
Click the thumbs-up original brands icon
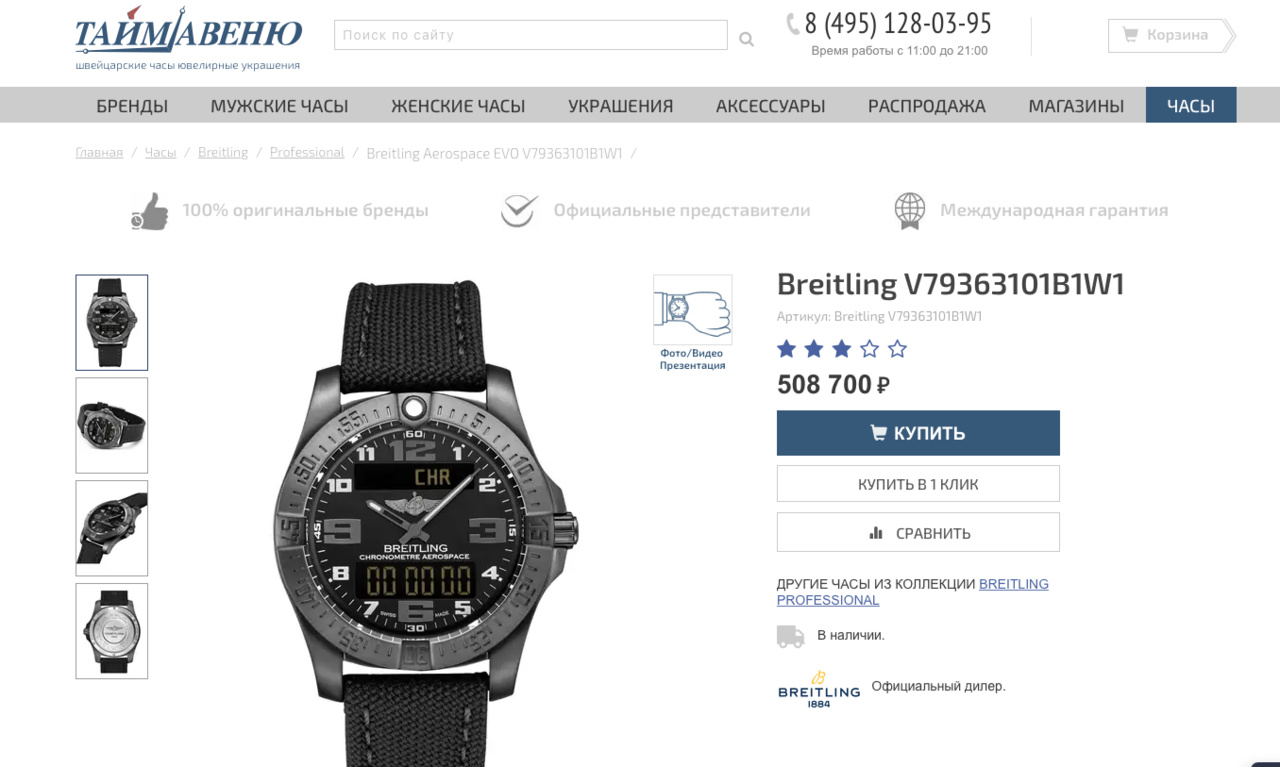click(150, 211)
